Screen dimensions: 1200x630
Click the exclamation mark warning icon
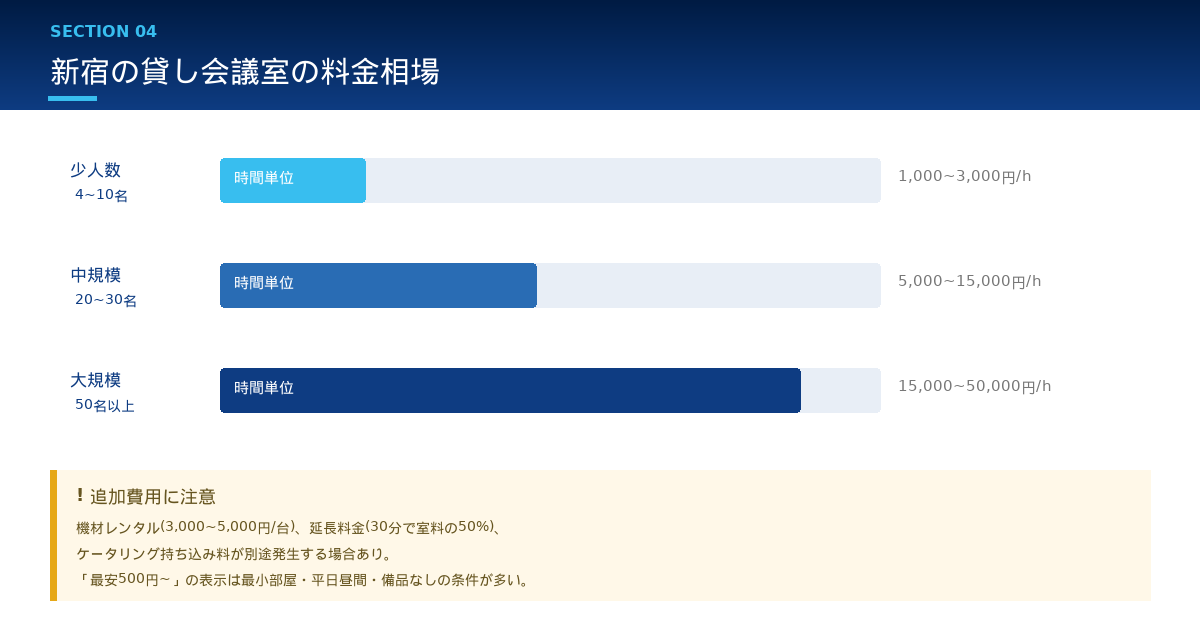tap(80, 495)
